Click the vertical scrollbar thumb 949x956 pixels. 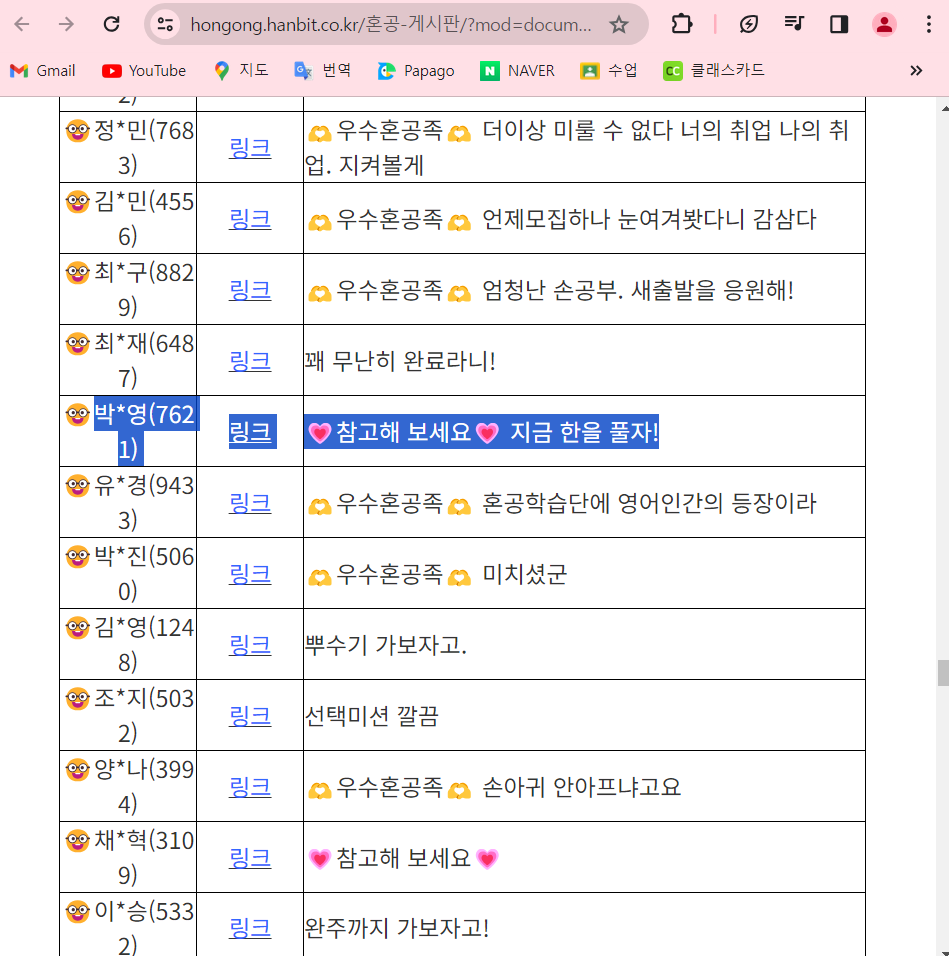click(x=943, y=672)
